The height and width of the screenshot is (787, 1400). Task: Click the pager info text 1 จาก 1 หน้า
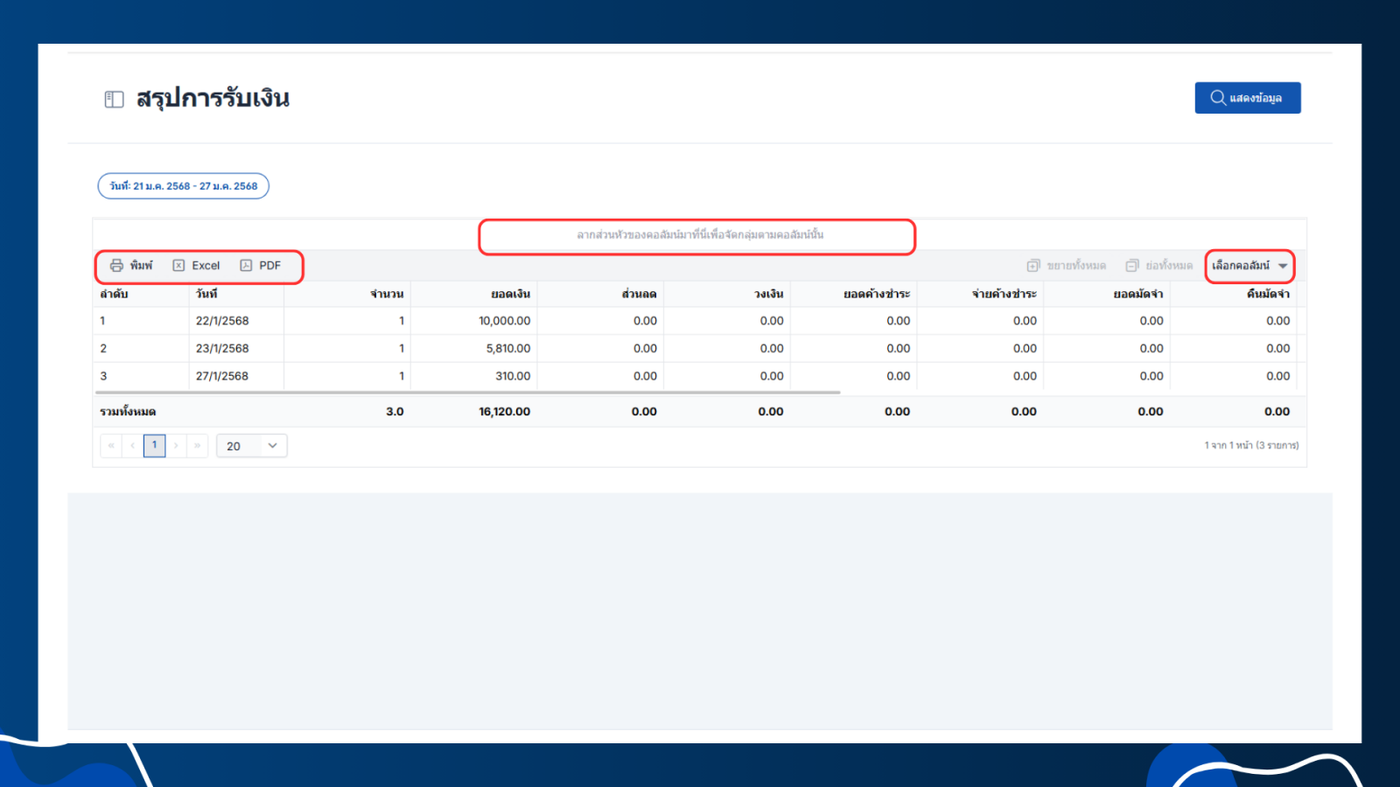point(1251,446)
